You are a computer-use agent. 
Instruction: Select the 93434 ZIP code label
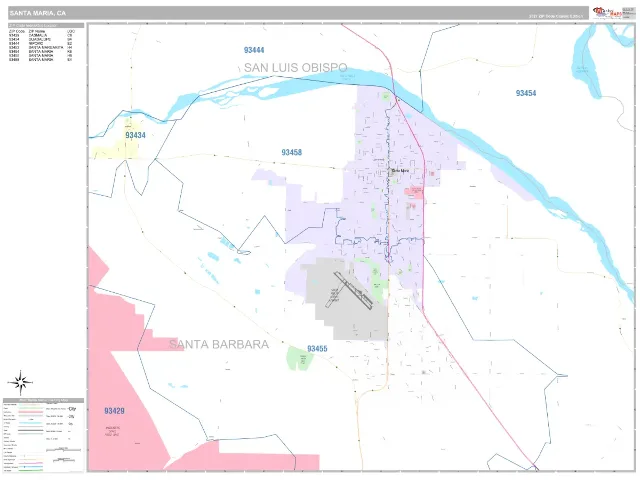tap(135, 135)
